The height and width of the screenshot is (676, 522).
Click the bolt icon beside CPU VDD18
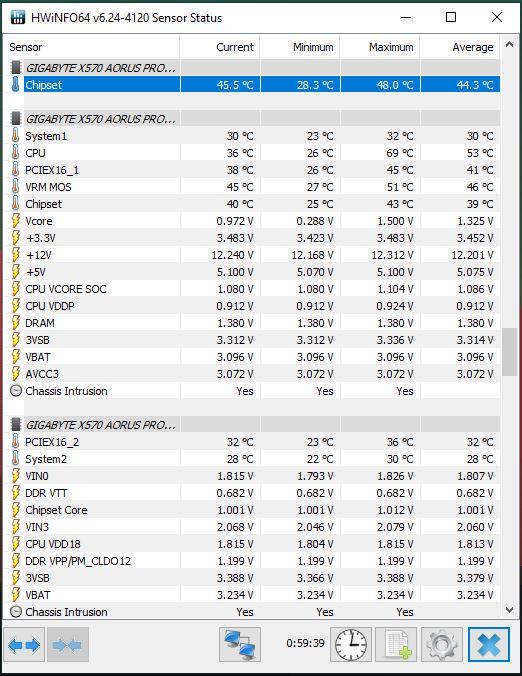[x=16, y=544]
